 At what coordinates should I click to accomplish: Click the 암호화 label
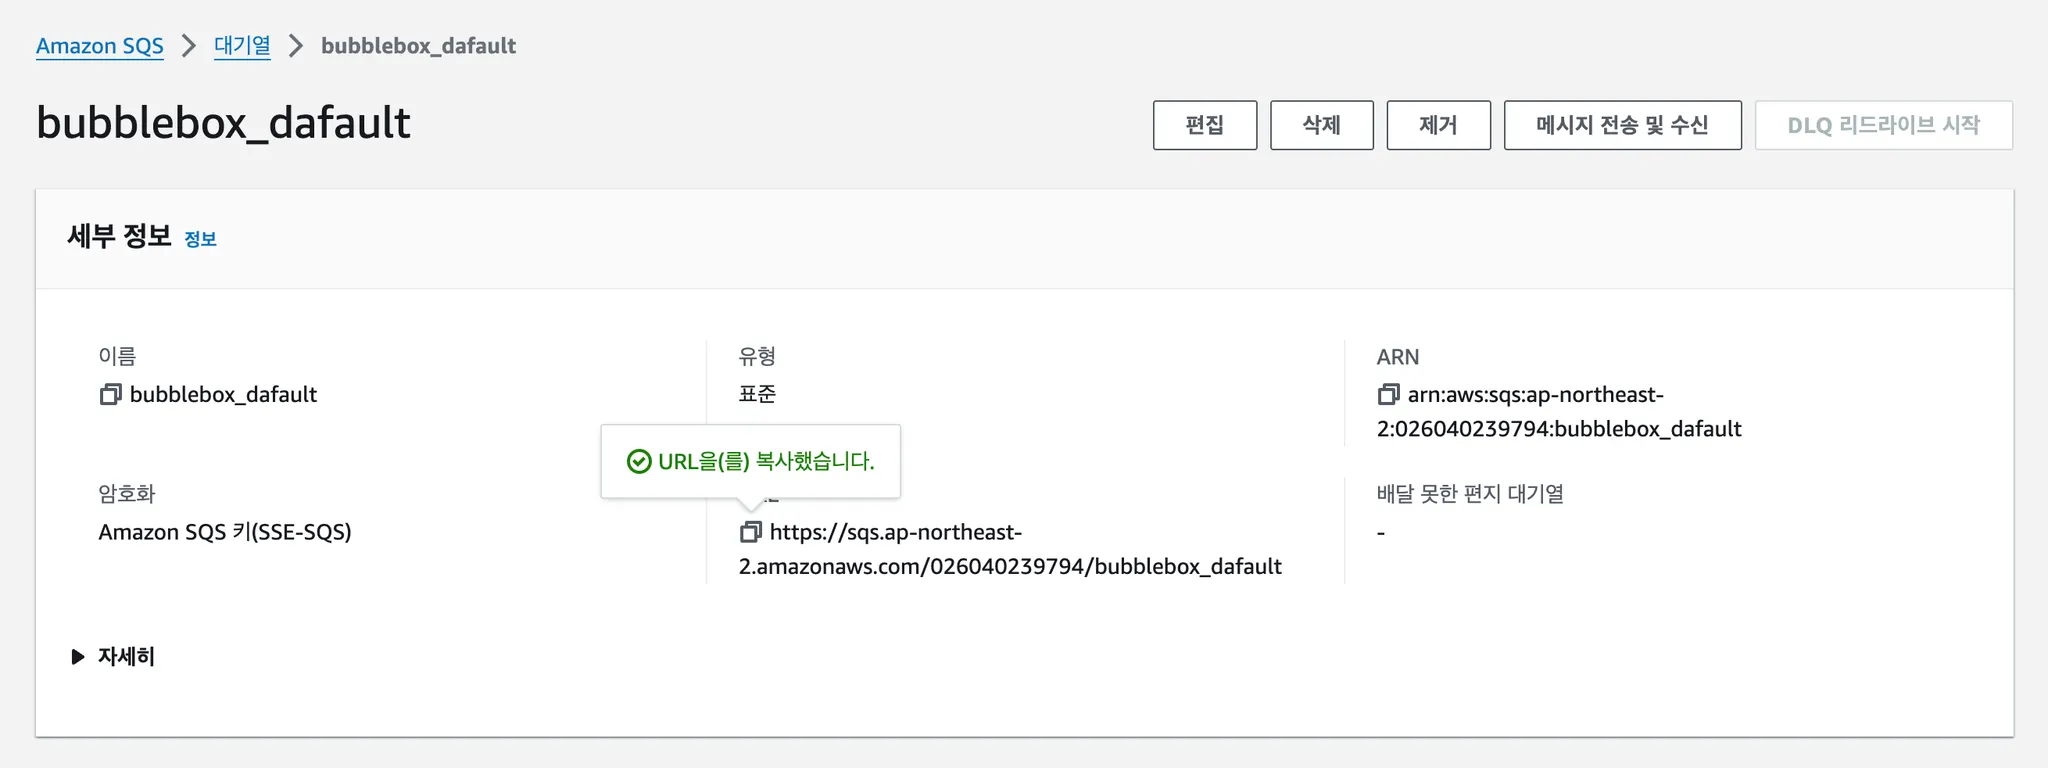point(127,494)
